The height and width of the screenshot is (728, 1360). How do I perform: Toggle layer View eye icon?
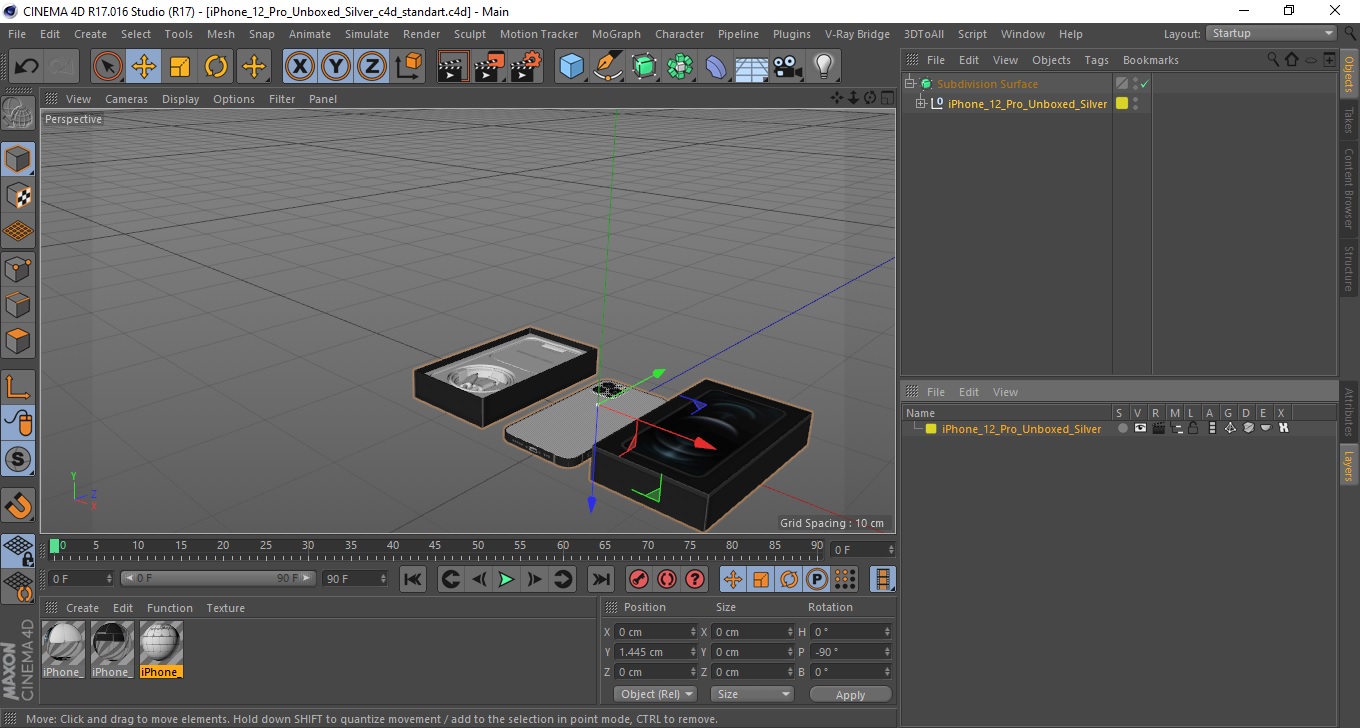pyautogui.click(x=1140, y=428)
